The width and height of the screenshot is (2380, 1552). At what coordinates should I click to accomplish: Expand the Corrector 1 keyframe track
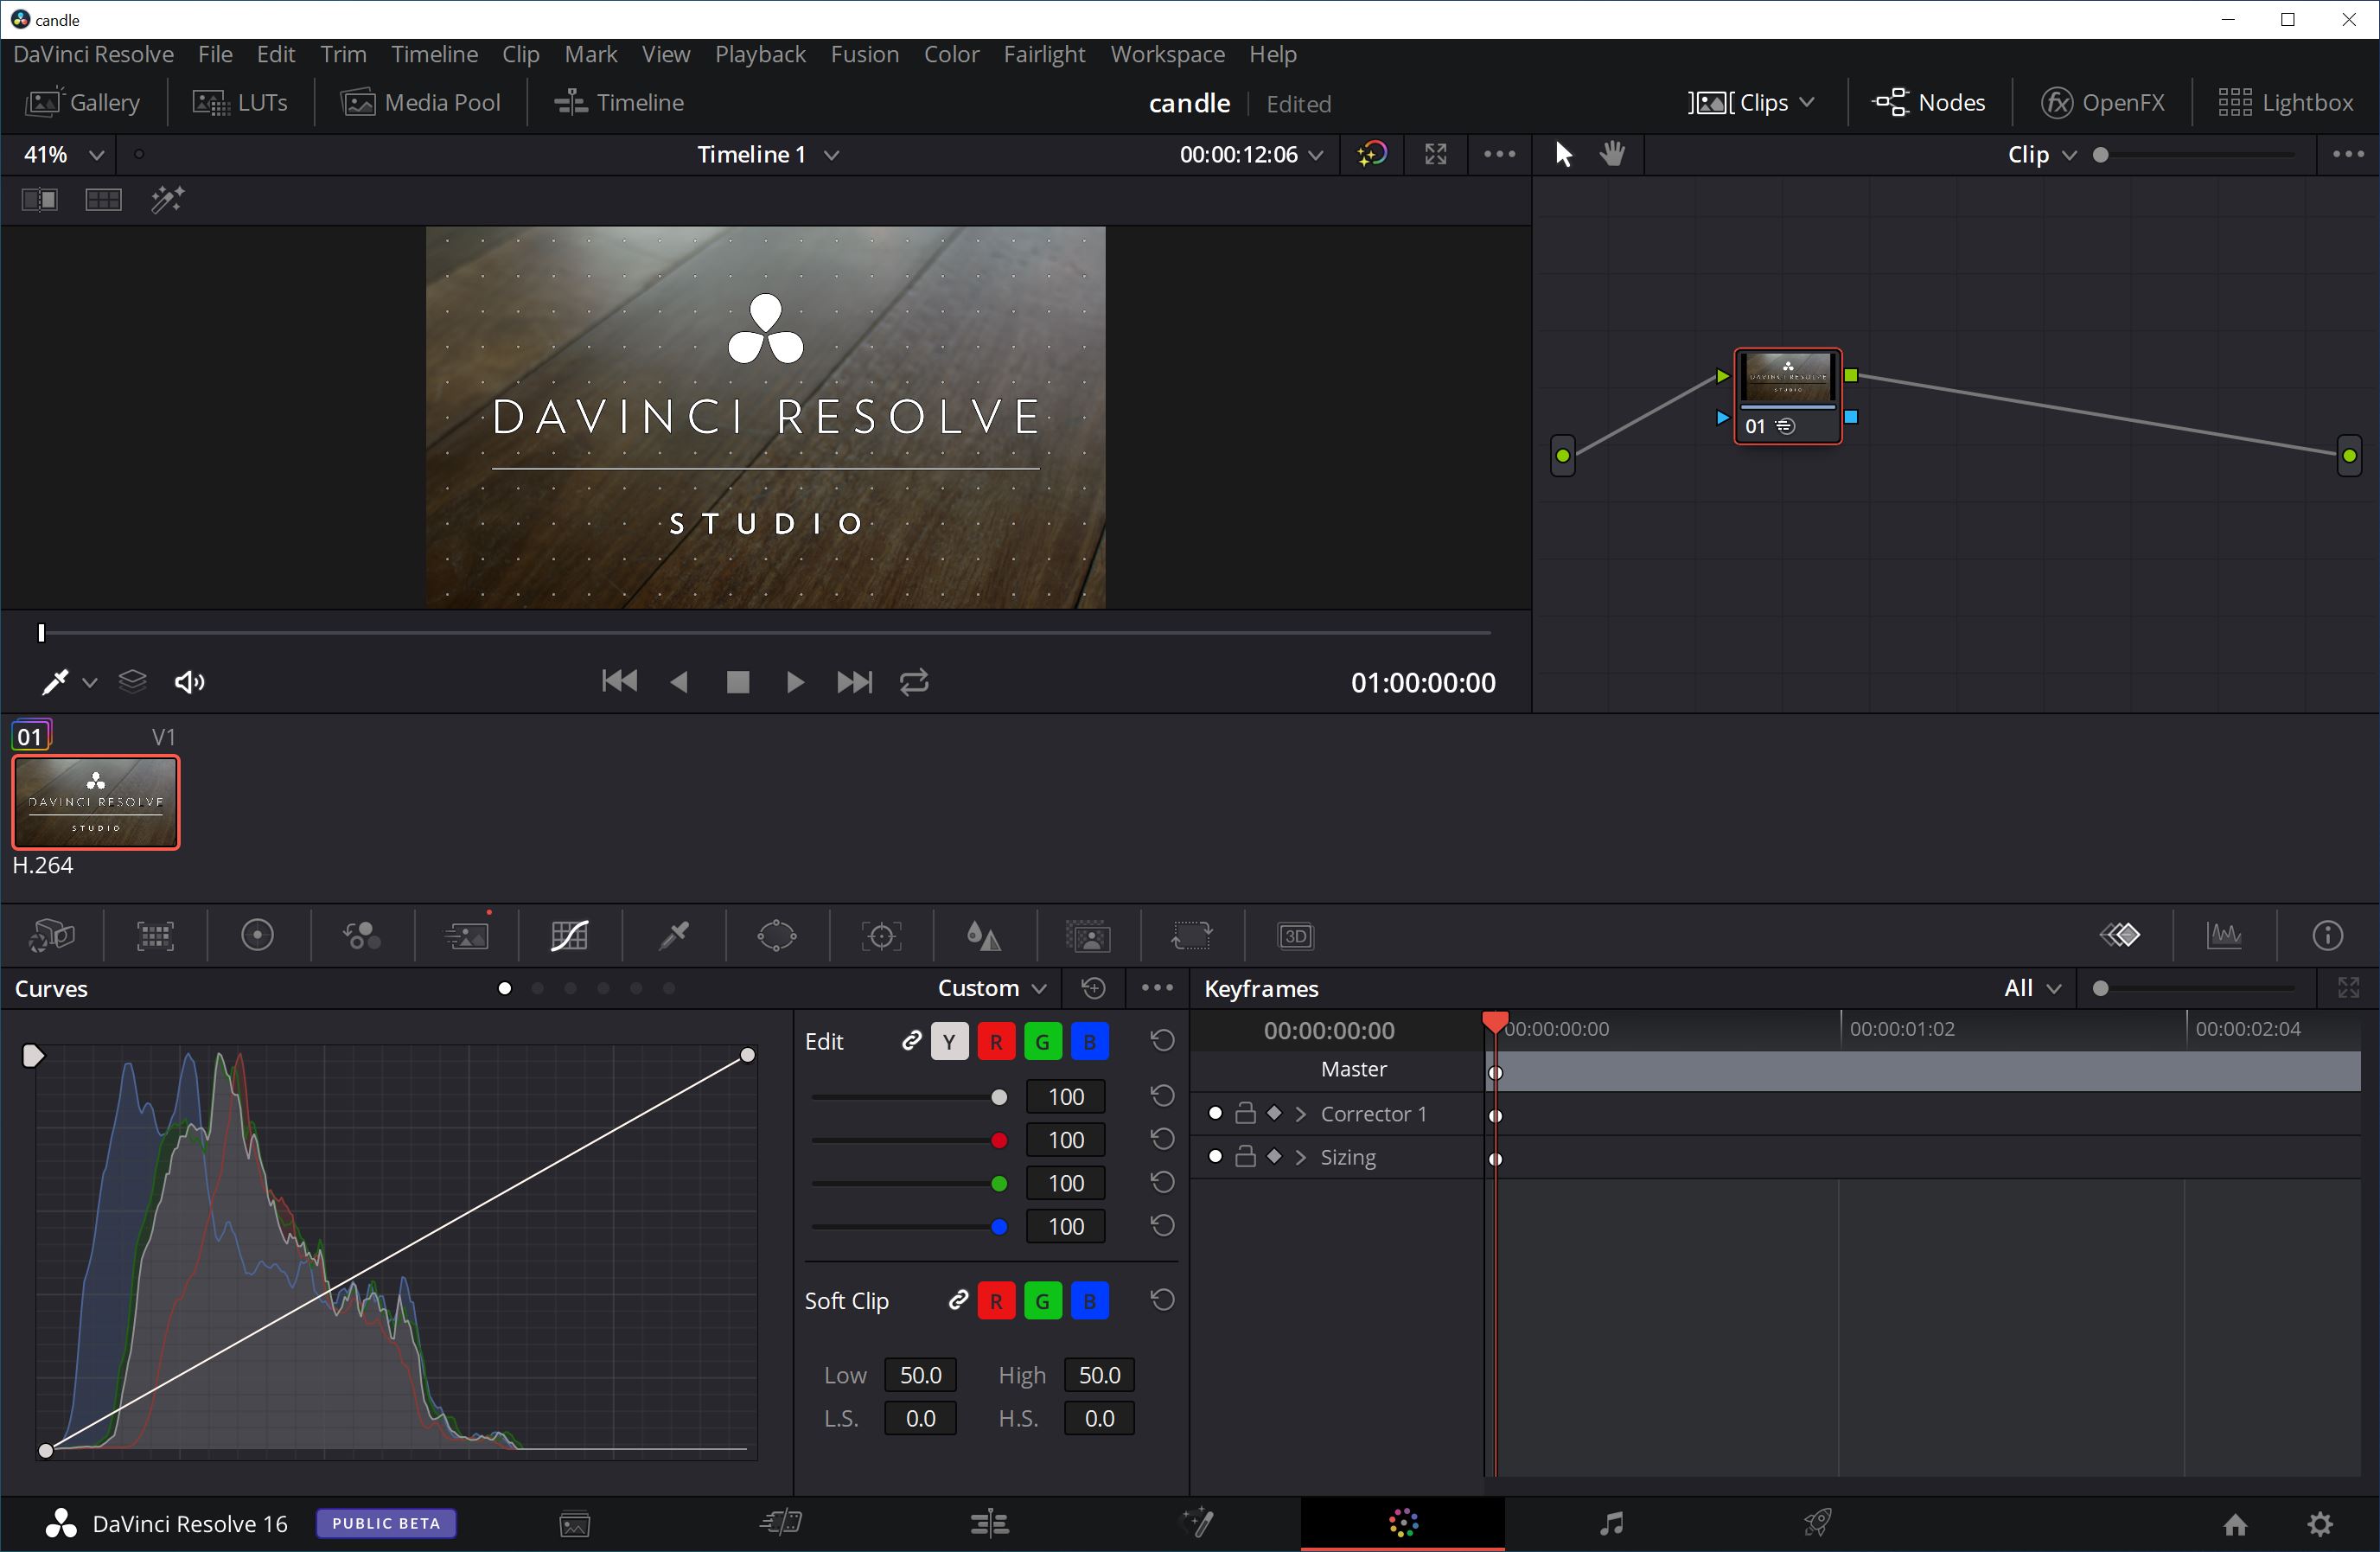coord(1301,1113)
